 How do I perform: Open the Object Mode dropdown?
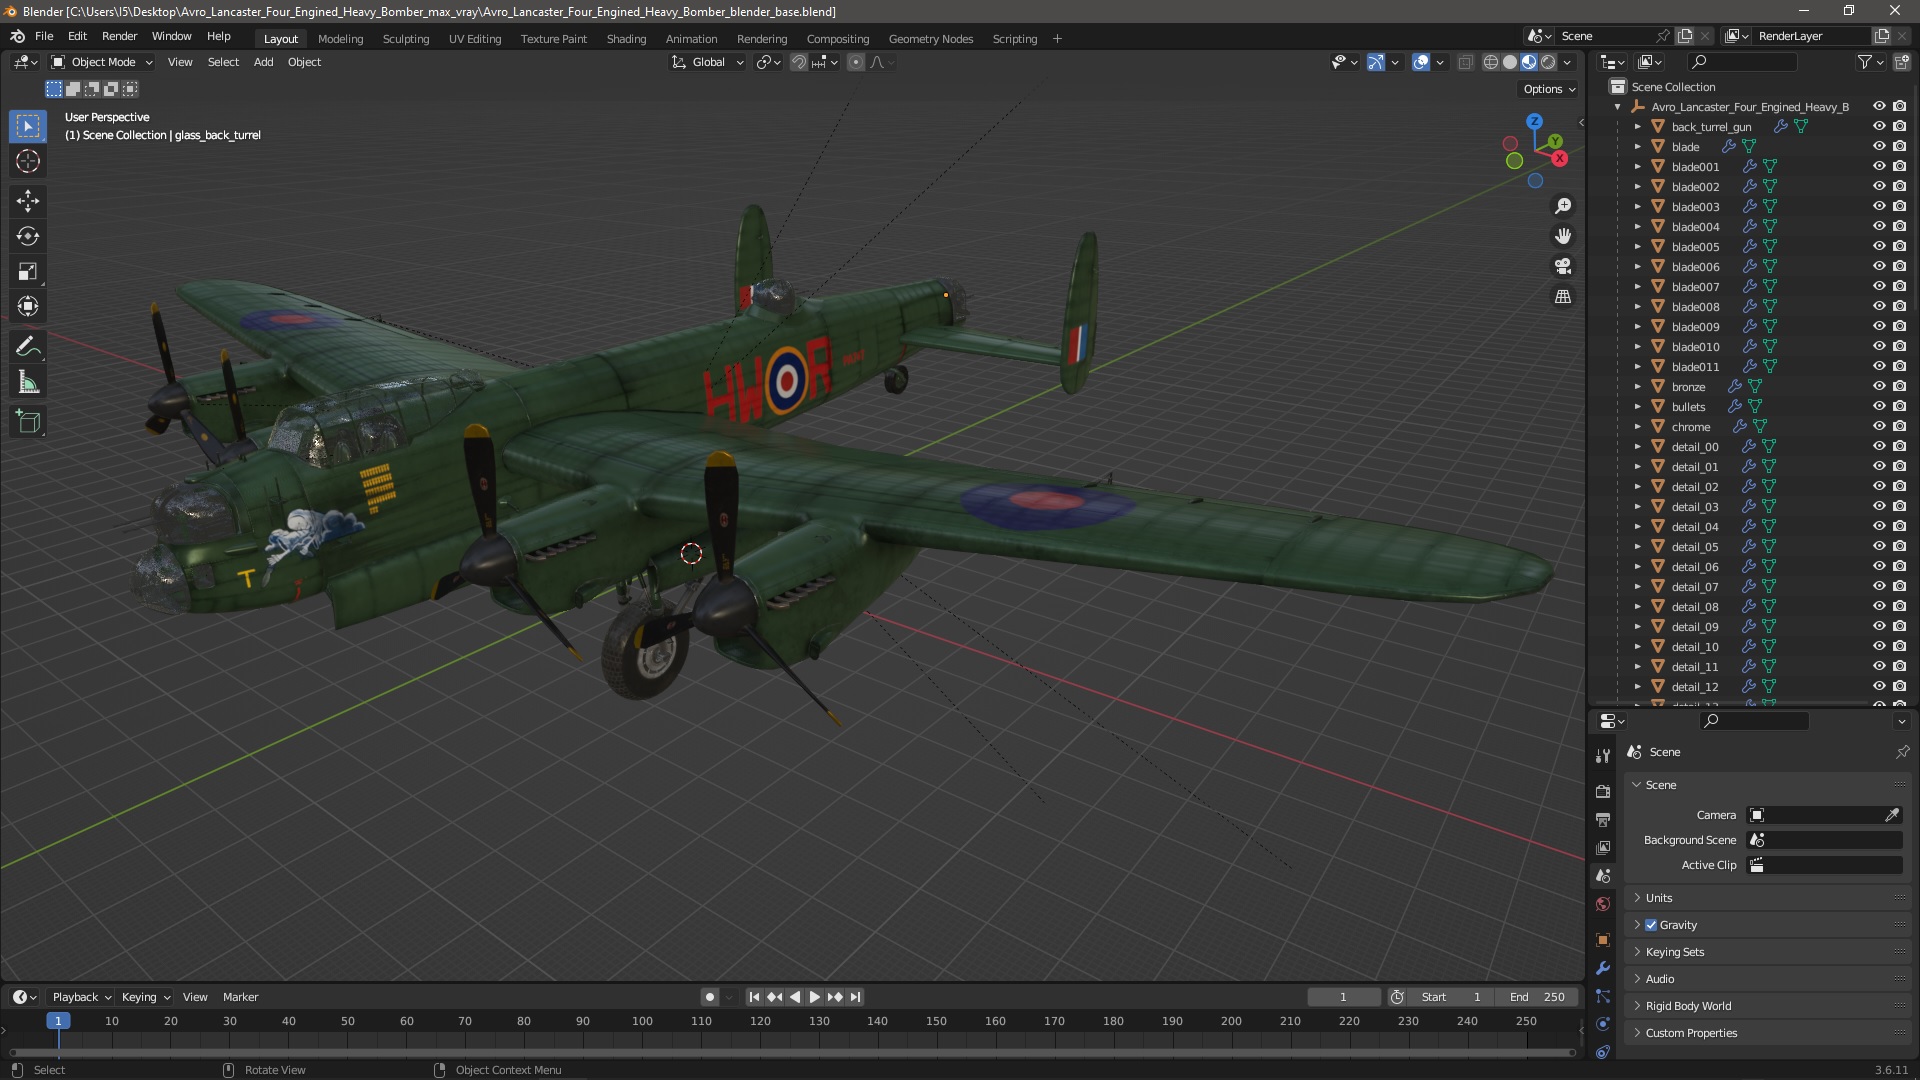click(x=101, y=62)
